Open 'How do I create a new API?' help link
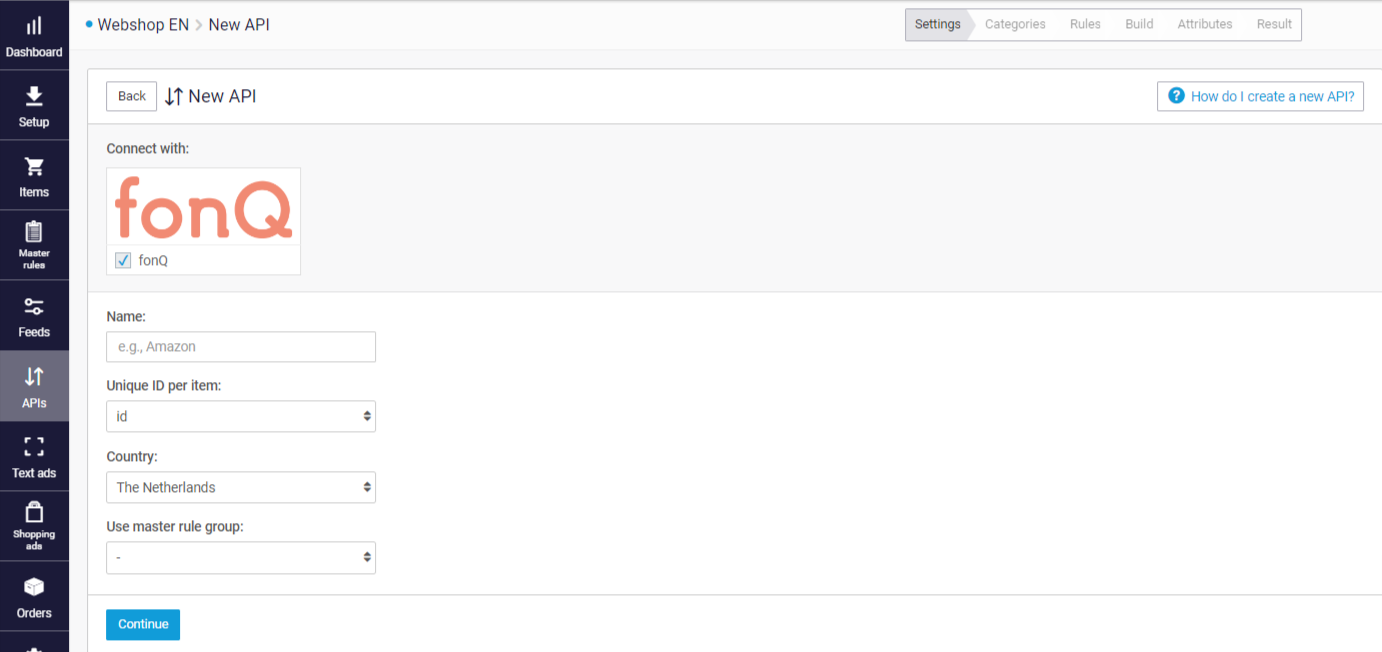The width and height of the screenshot is (1382, 652). pyautogui.click(x=1260, y=96)
